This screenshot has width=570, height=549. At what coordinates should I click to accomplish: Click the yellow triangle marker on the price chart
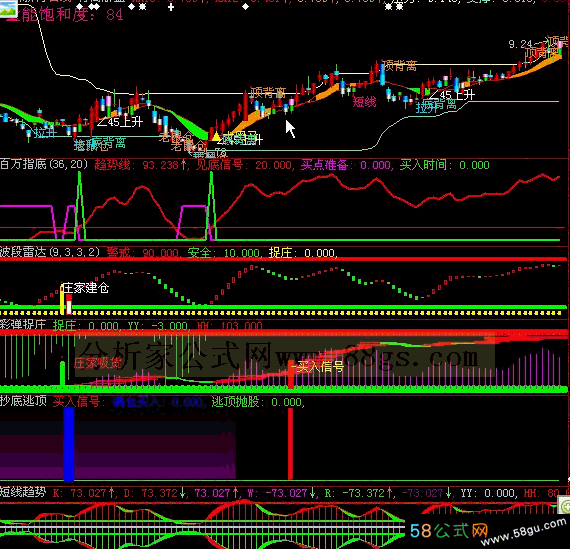click(216, 137)
